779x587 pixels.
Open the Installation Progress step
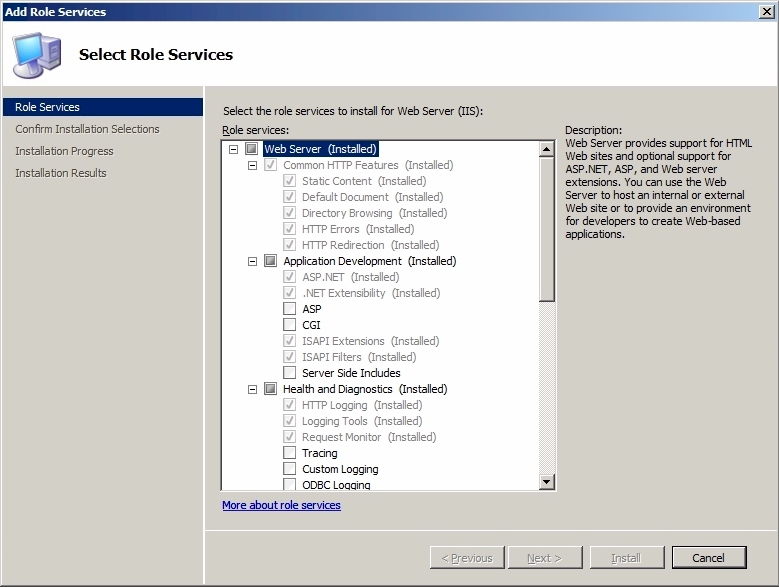coord(64,151)
